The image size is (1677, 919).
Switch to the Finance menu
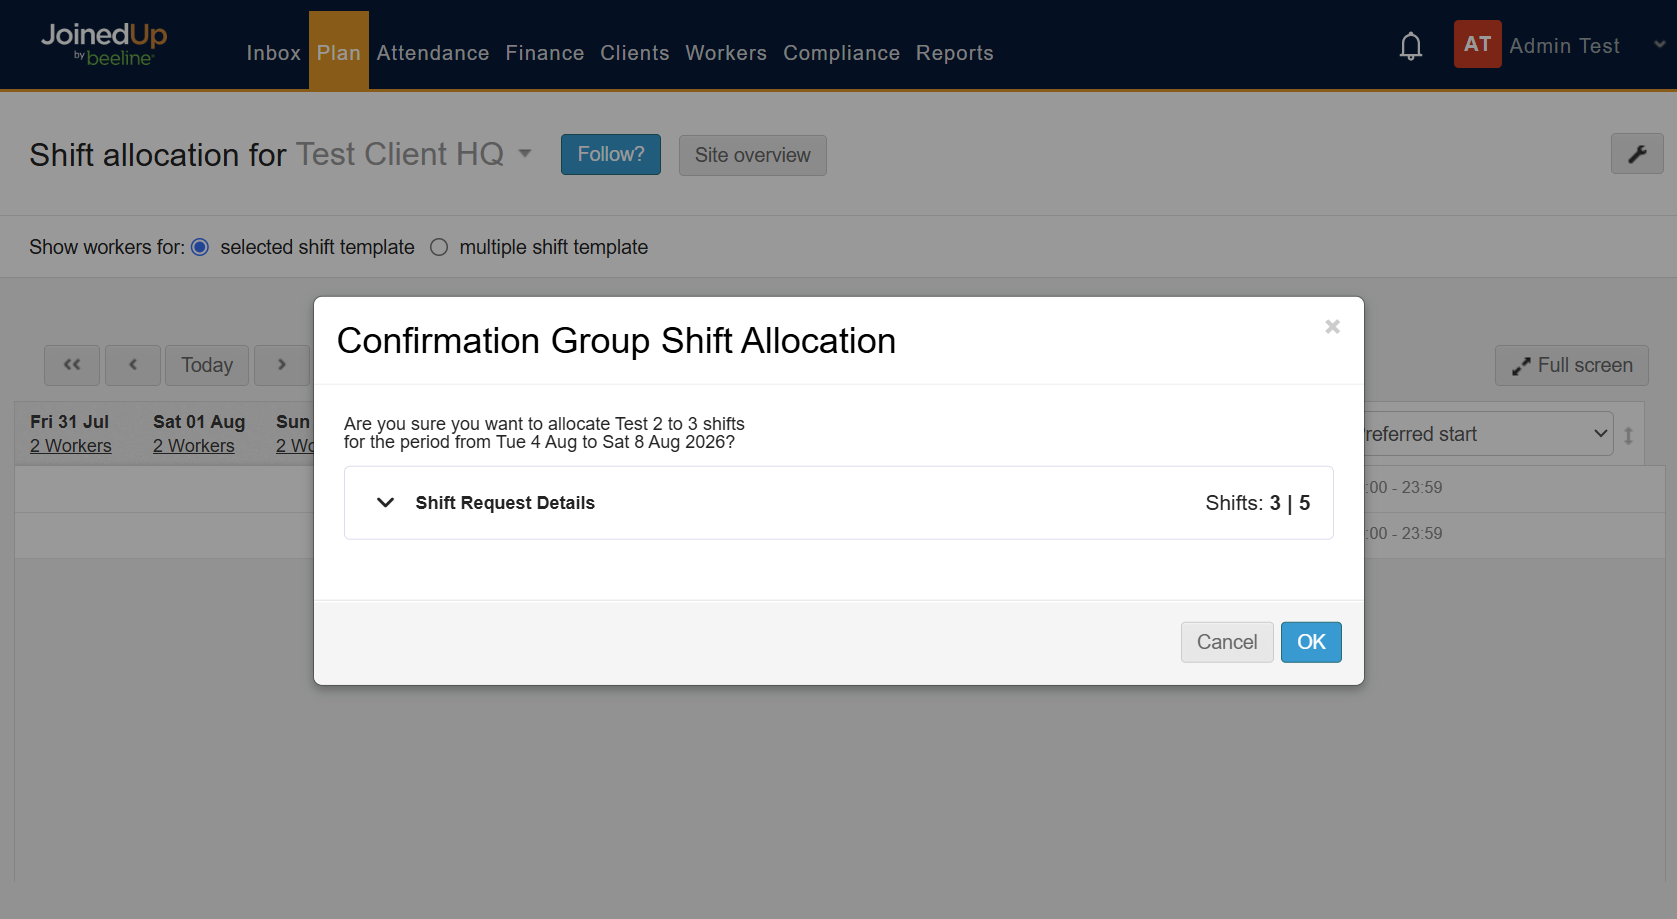coord(545,53)
